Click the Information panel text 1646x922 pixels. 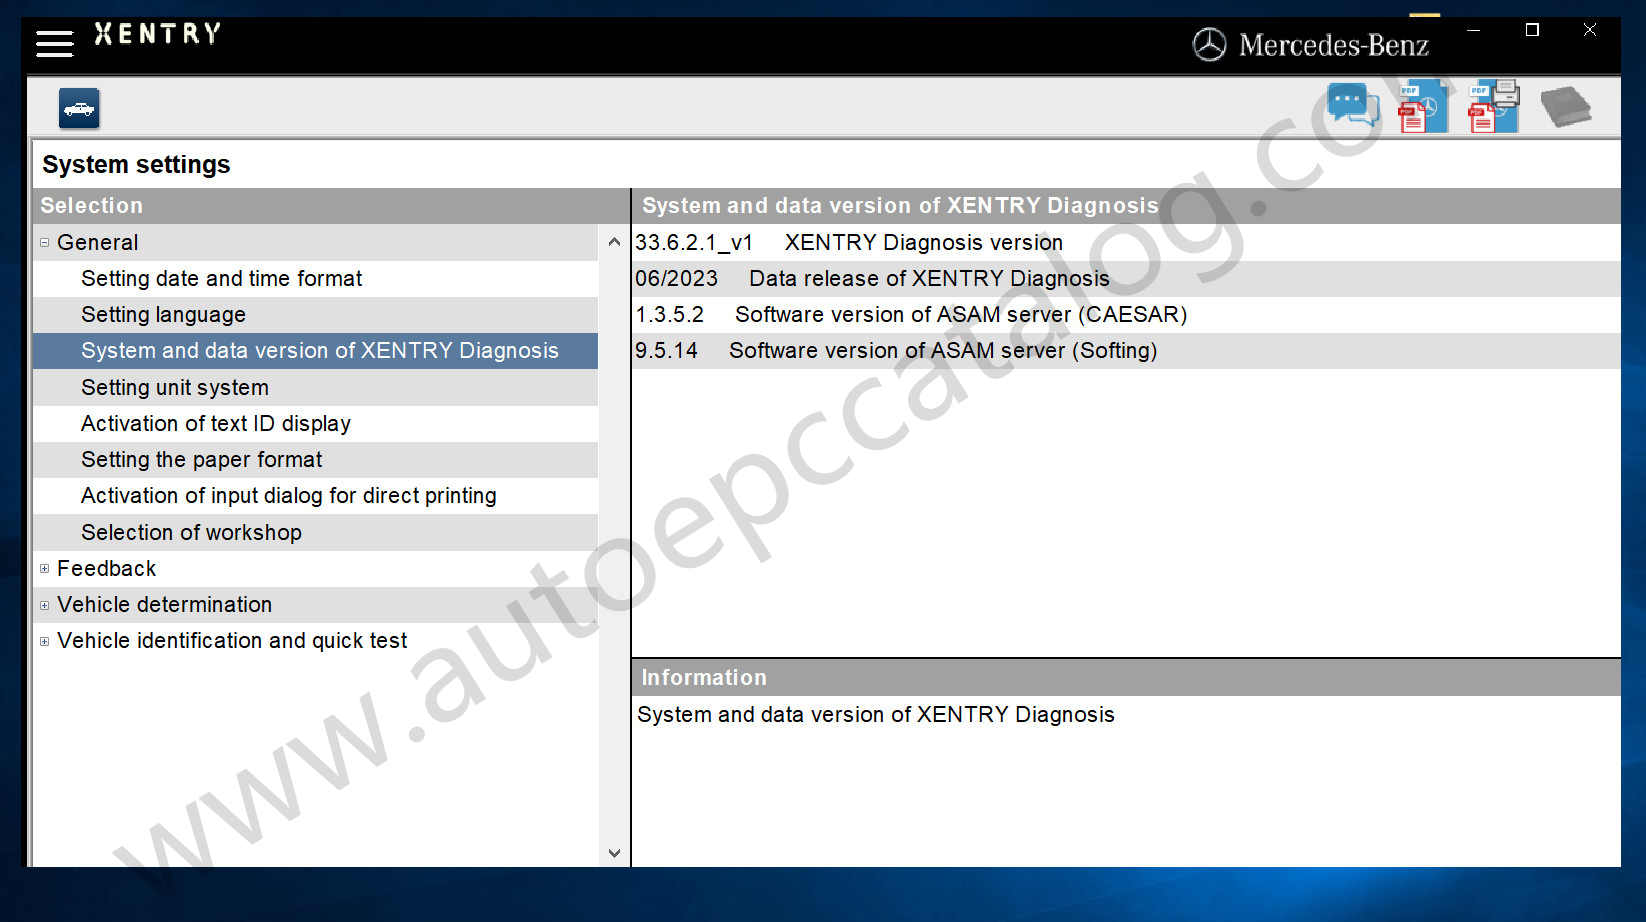[x=876, y=715]
